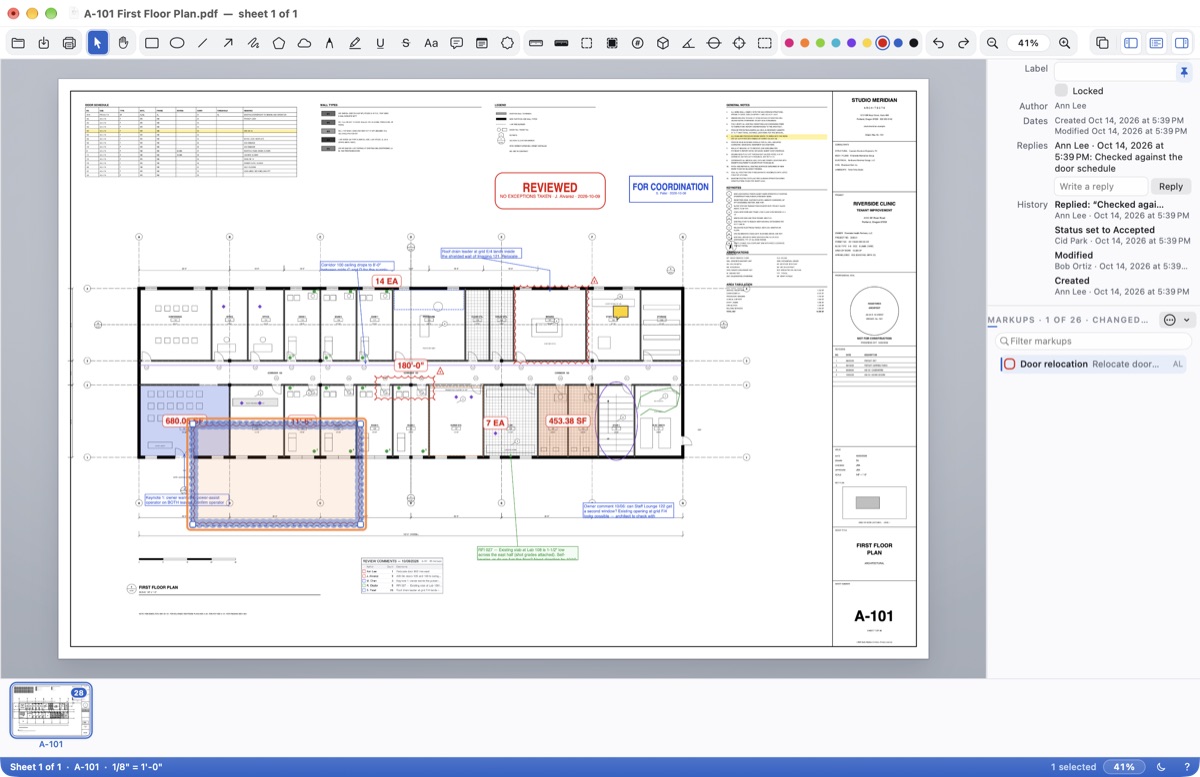
Task: Choose the Ellipse markup tool
Action: coord(177,43)
